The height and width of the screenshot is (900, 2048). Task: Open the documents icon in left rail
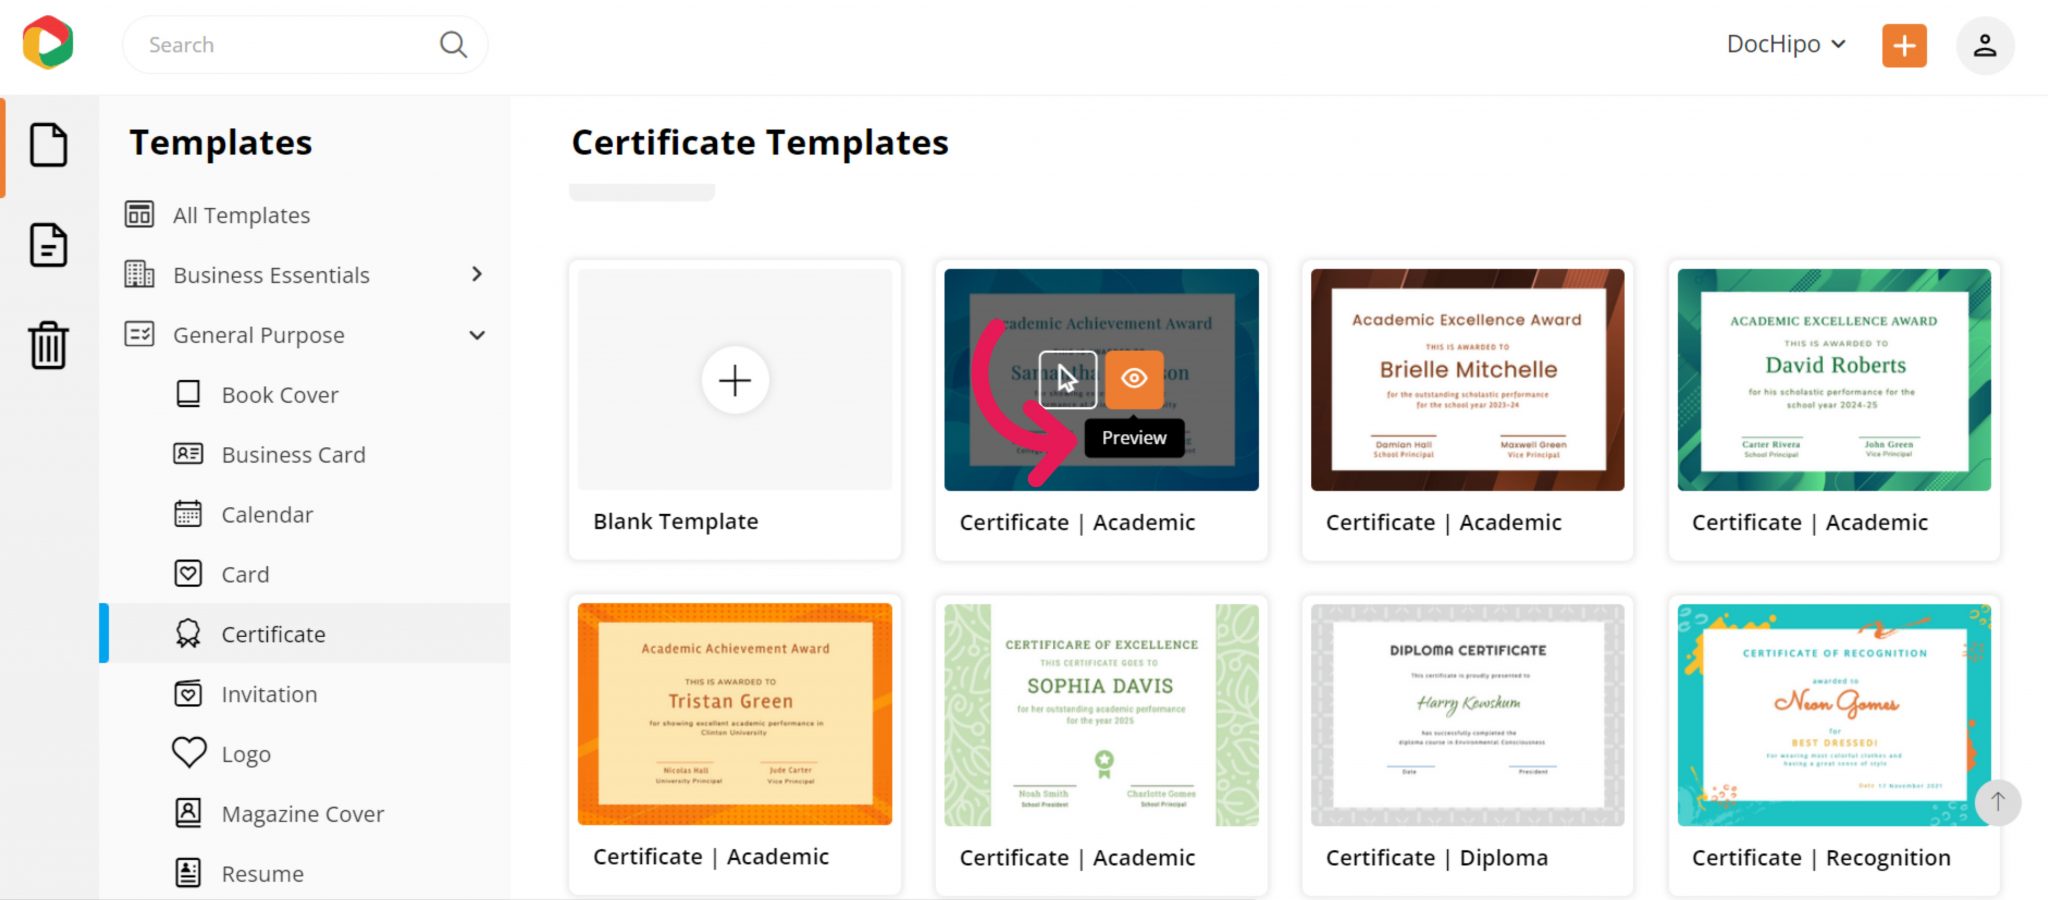[x=48, y=245]
